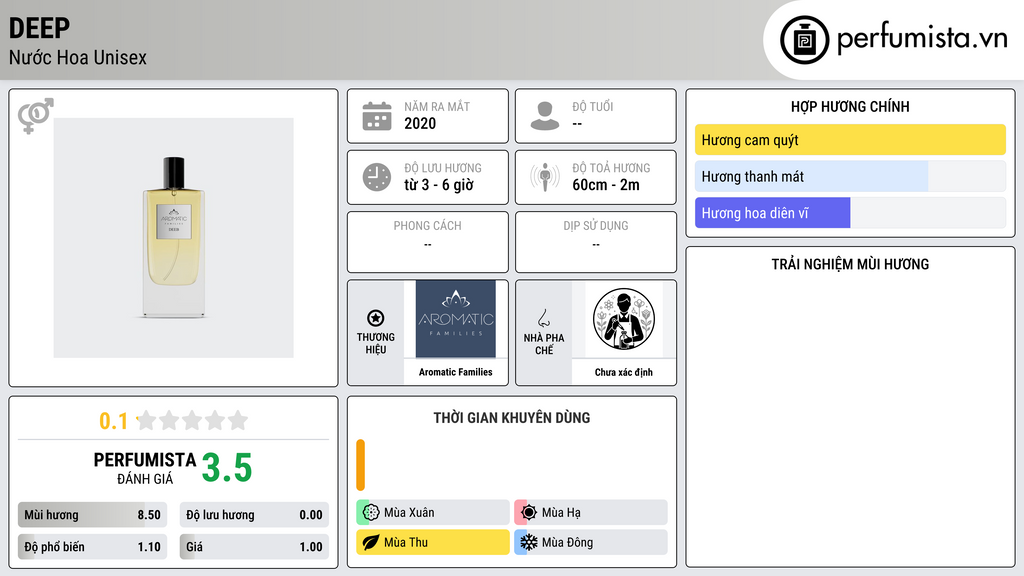
Task: Click the orange vertical time-of-day bar
Action: pos(360,465)
